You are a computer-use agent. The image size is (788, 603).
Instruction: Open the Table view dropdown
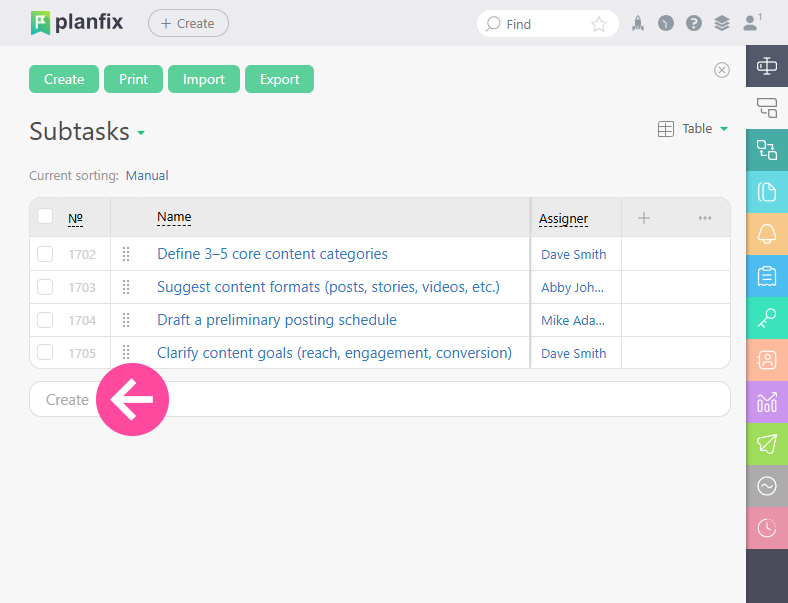point(693,129)
